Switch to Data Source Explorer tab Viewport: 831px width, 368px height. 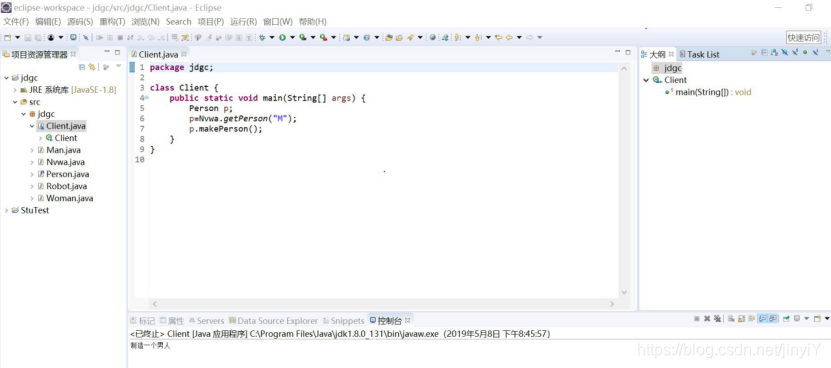click(273, 321)
